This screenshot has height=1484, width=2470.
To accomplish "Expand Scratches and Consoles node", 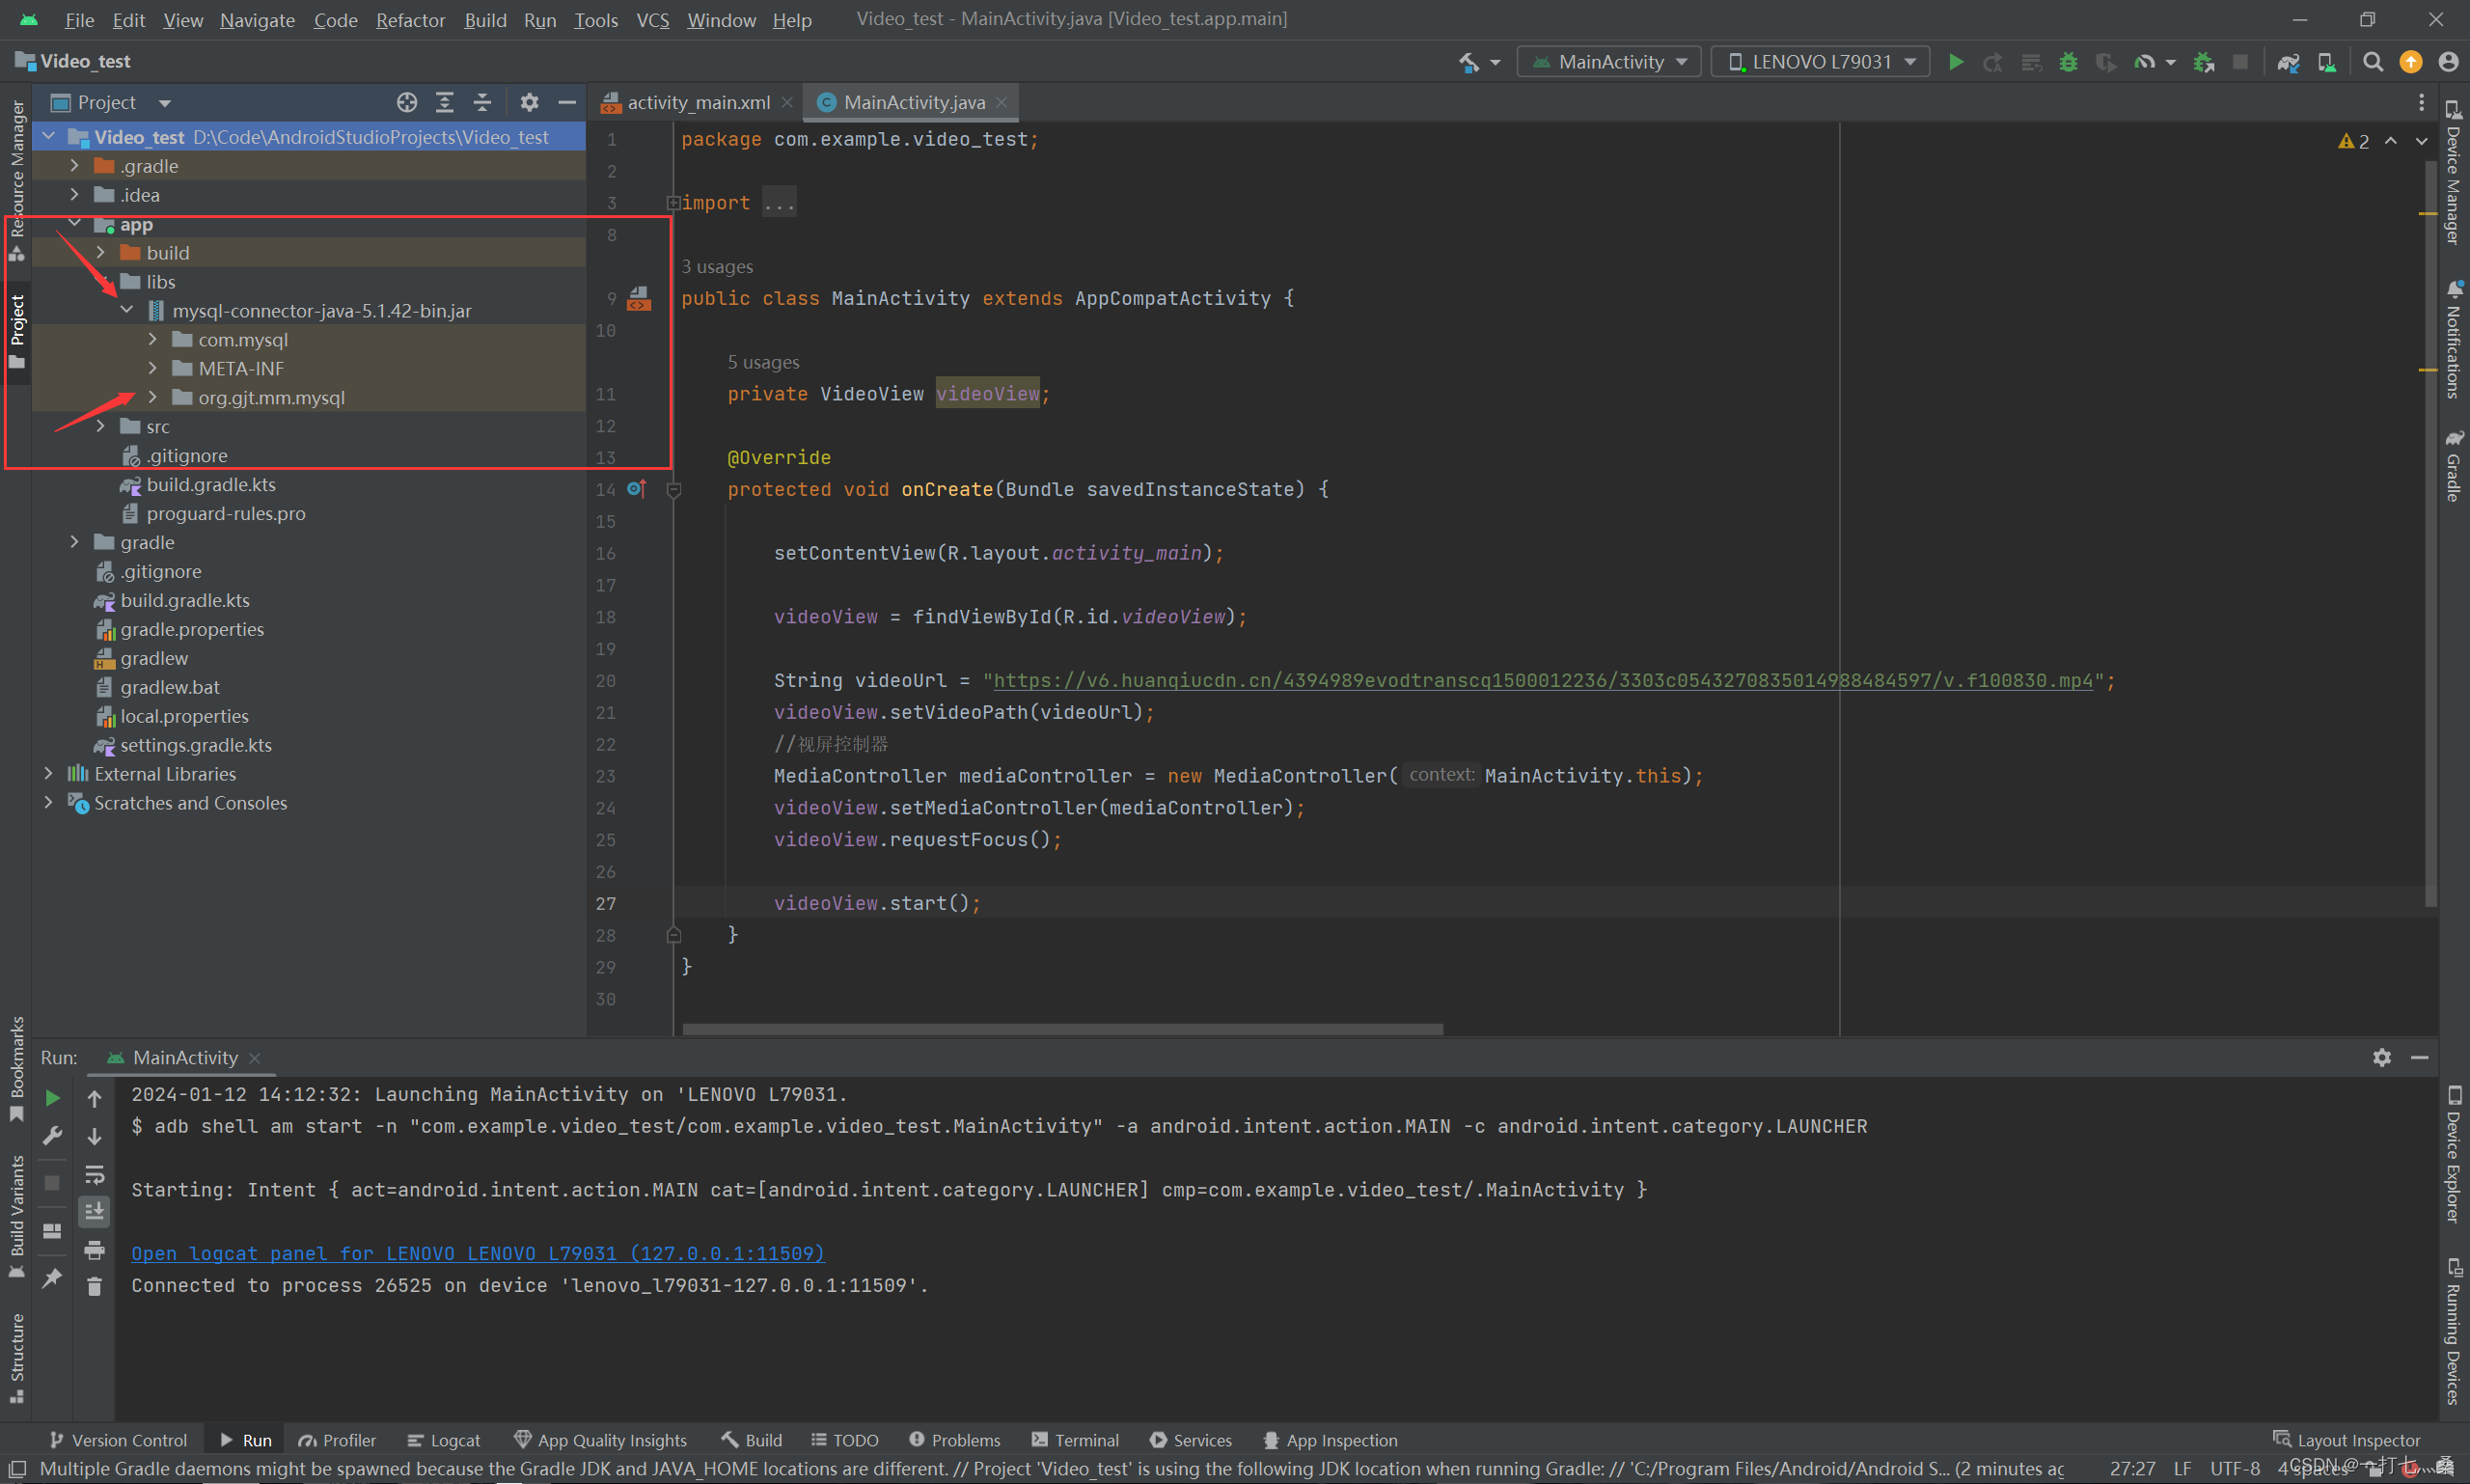I will 49,802.
